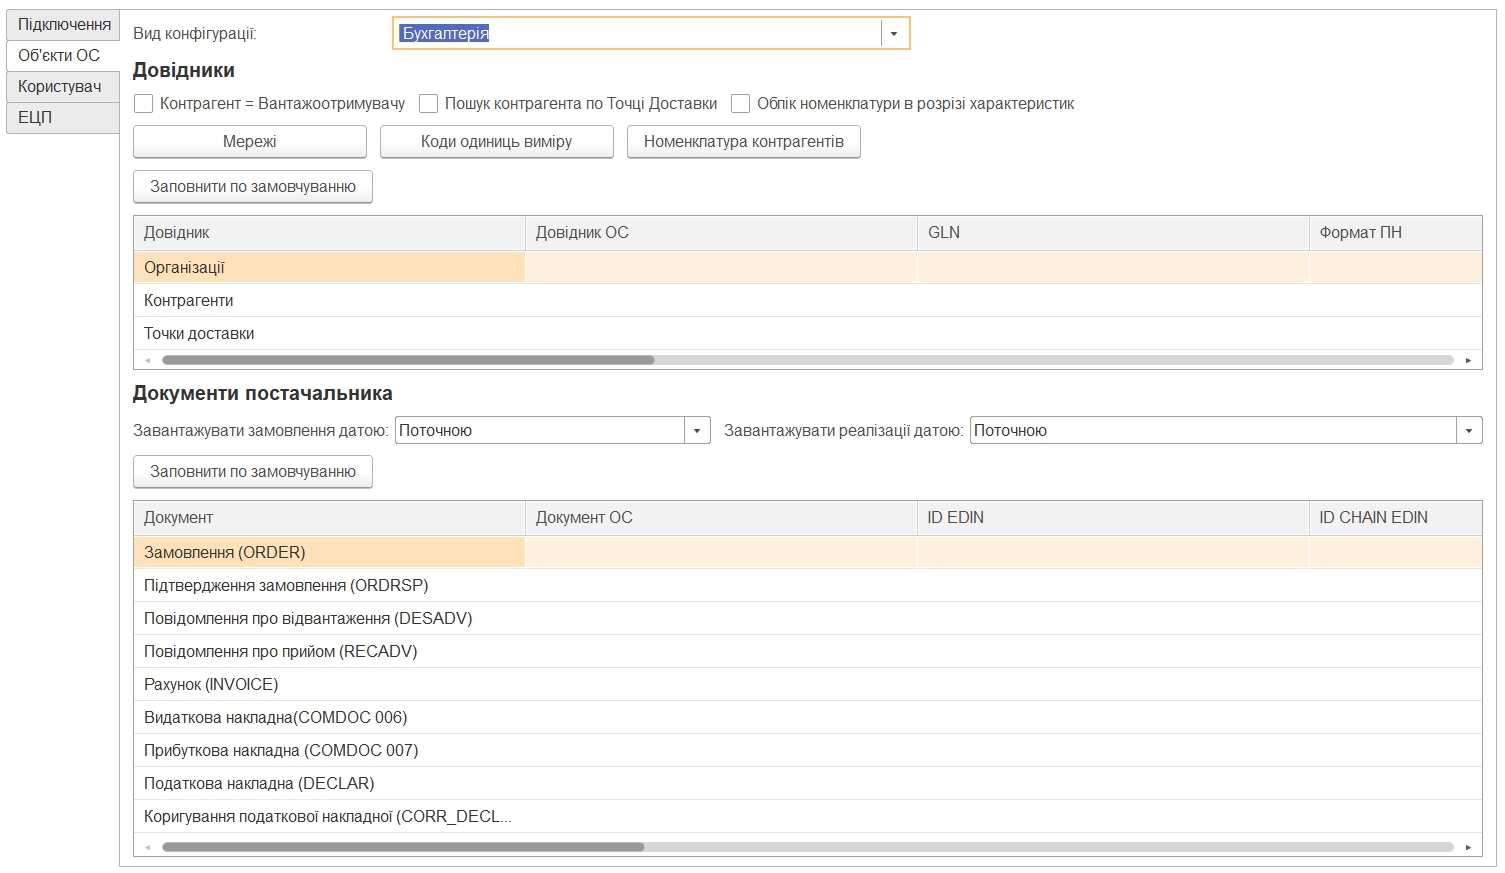The width and height of the screenshot is (1505, 873).
Task: Select Прибуткова накладна (COMDOC 007) row
Action: click(807, 750)
